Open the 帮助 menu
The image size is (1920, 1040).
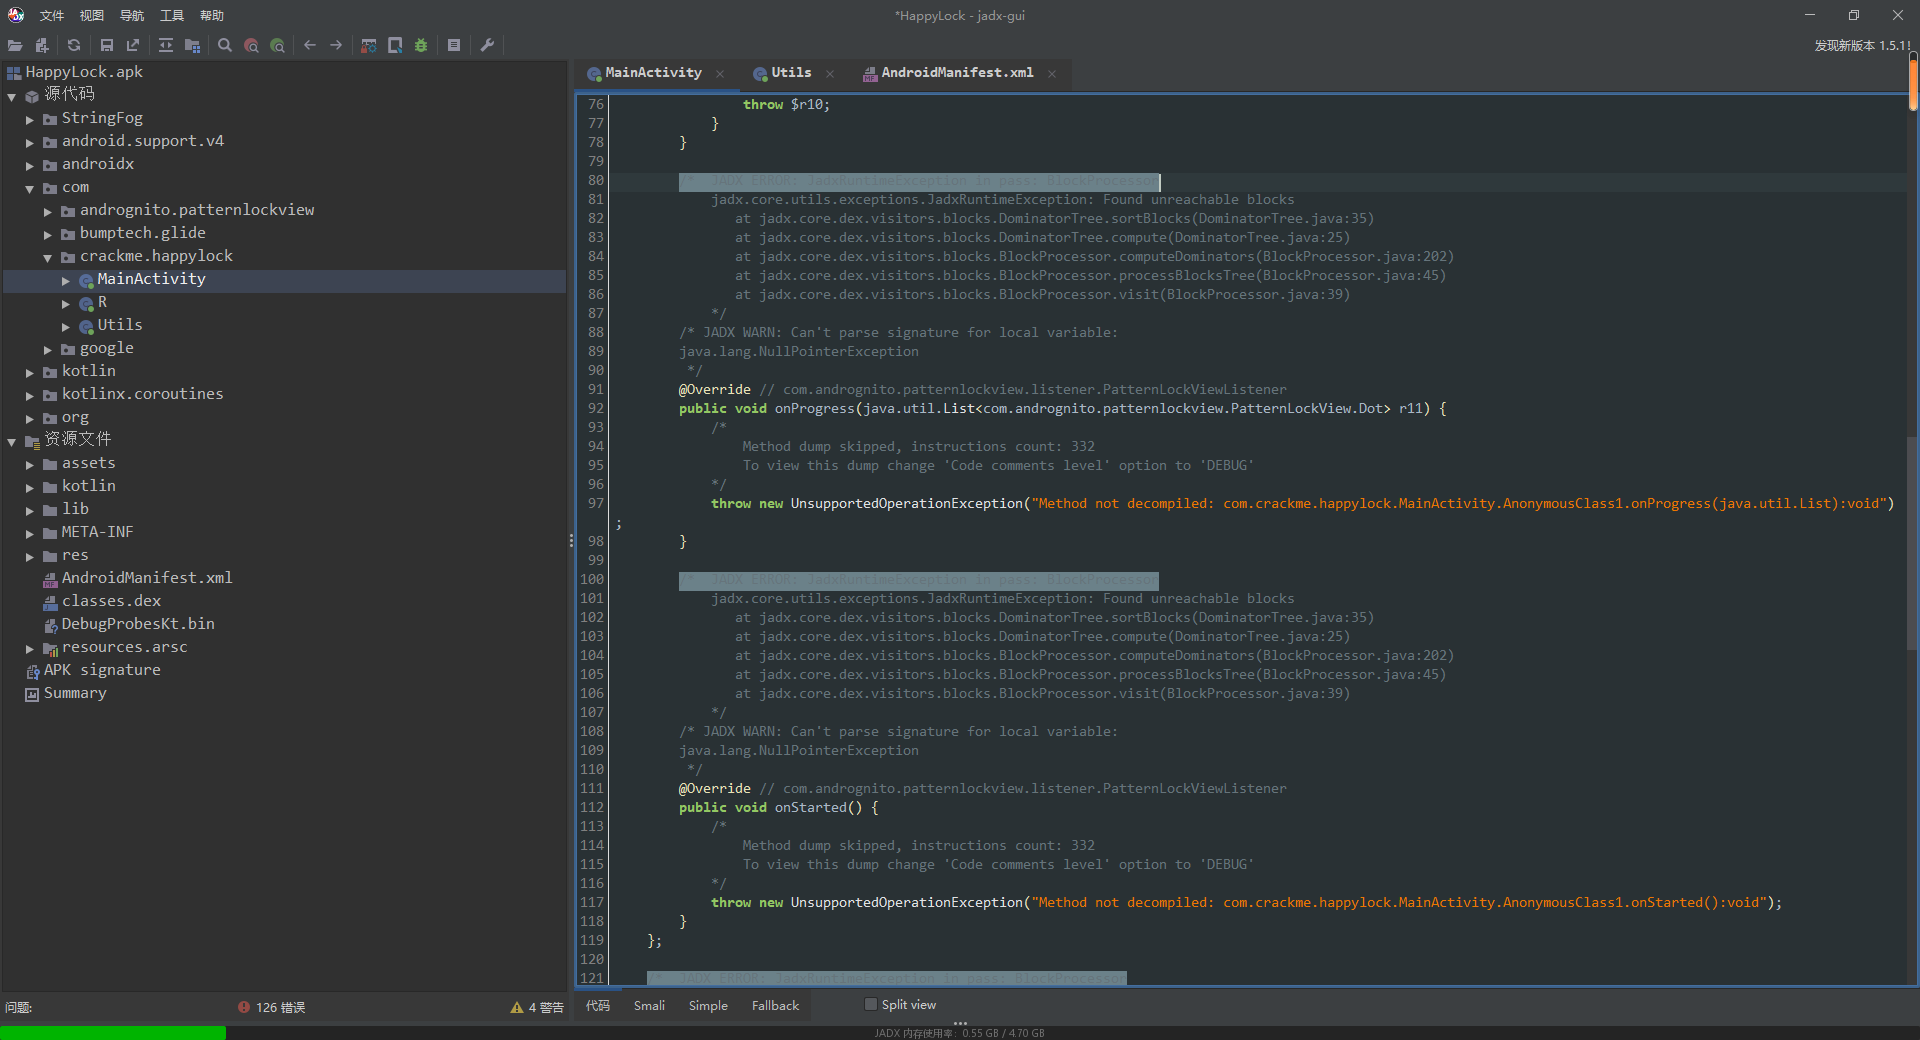[x=212, y=15]
